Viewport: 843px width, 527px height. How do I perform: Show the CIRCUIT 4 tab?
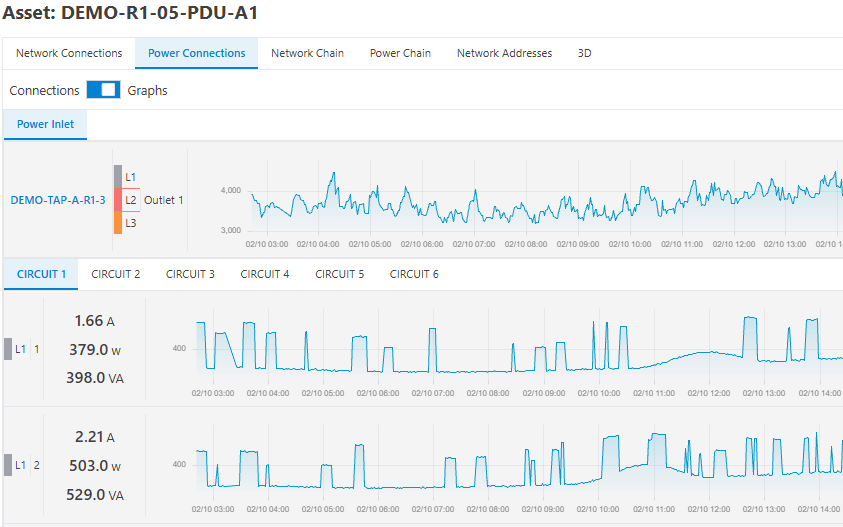pyautogui.click(x=265, y=274)
